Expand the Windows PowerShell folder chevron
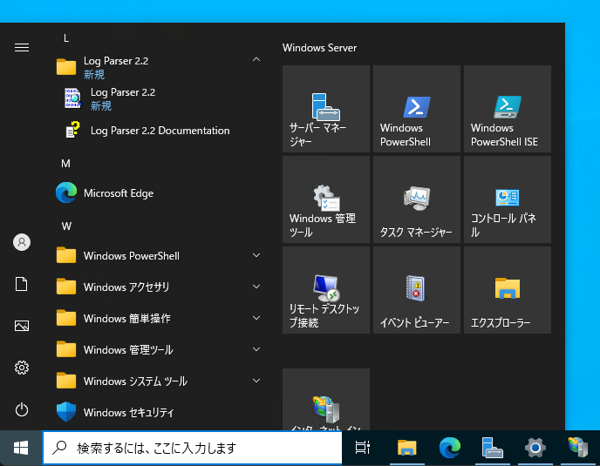 [256, 255]
